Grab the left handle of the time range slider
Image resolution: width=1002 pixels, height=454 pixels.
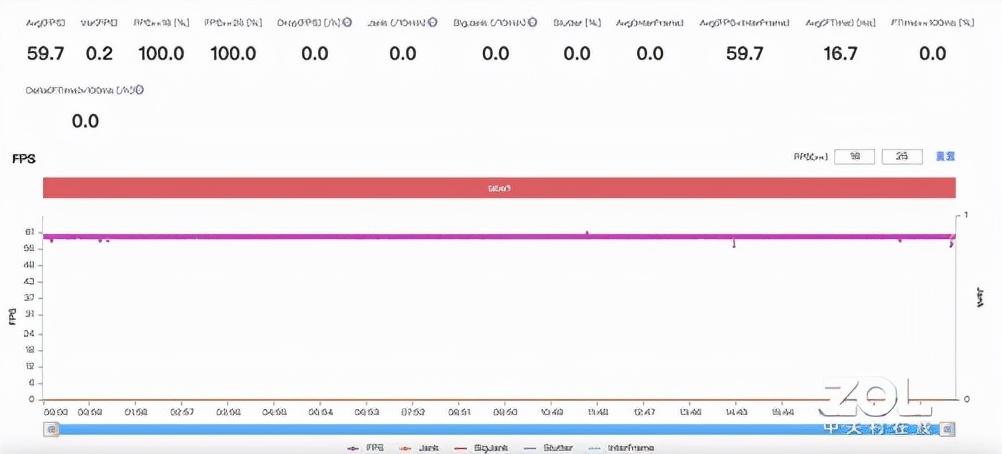[50, 430]
